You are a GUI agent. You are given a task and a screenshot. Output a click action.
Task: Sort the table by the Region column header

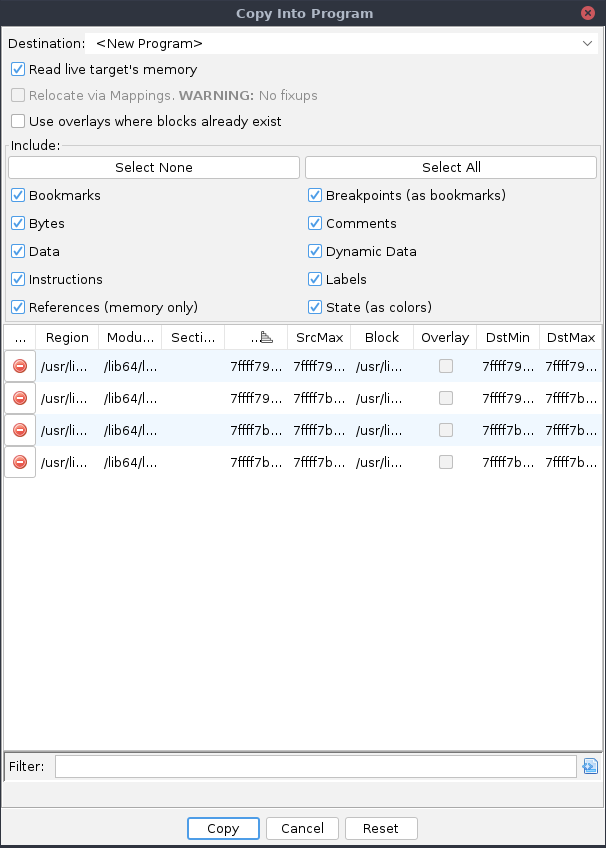[66, 337]
